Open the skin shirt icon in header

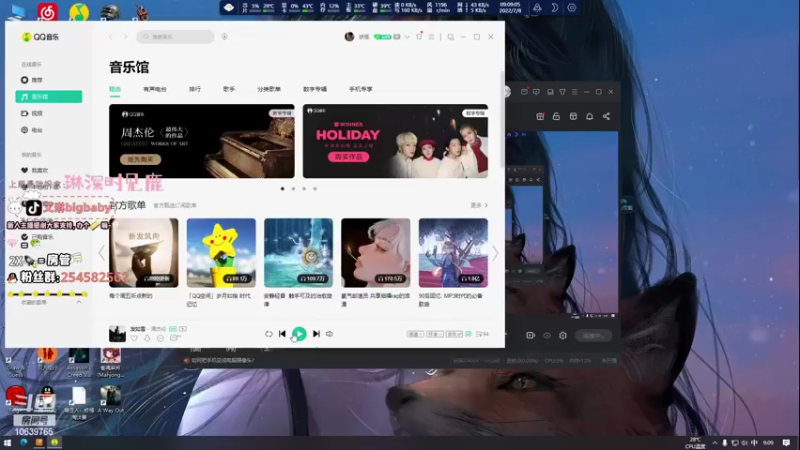coord(419,37)
